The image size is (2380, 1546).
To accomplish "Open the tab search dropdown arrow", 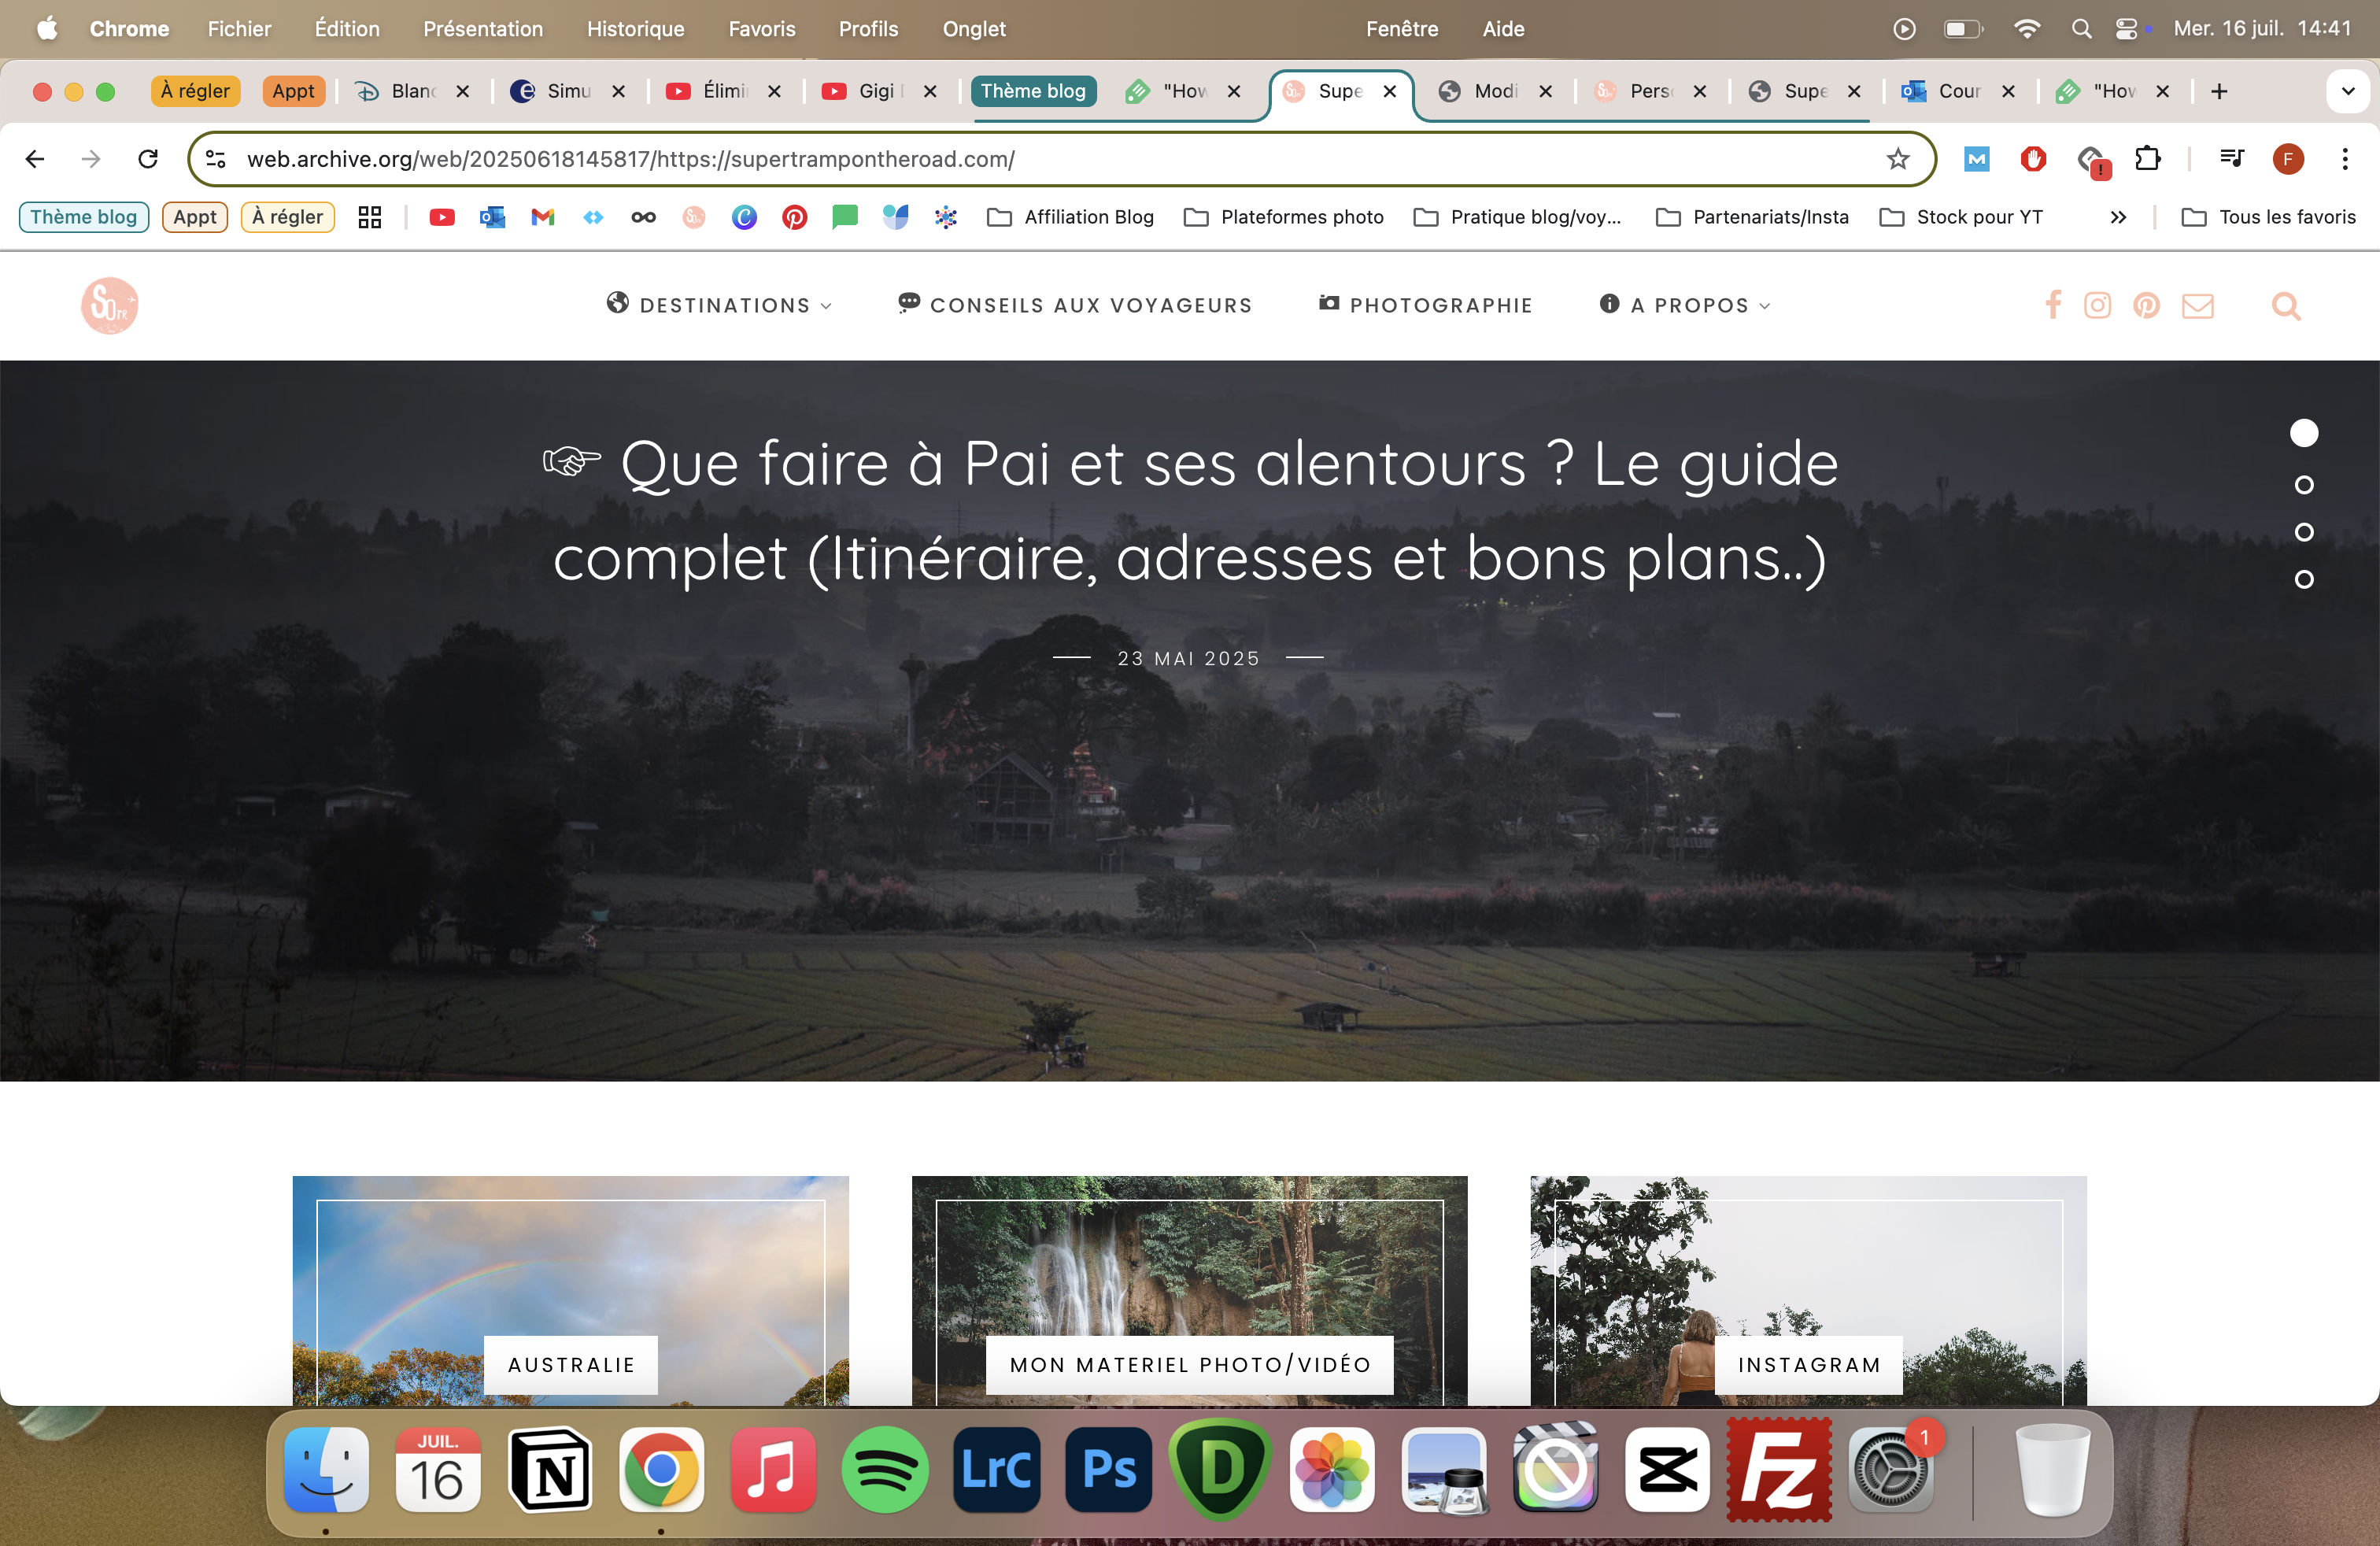I will tap(2348, 91).
